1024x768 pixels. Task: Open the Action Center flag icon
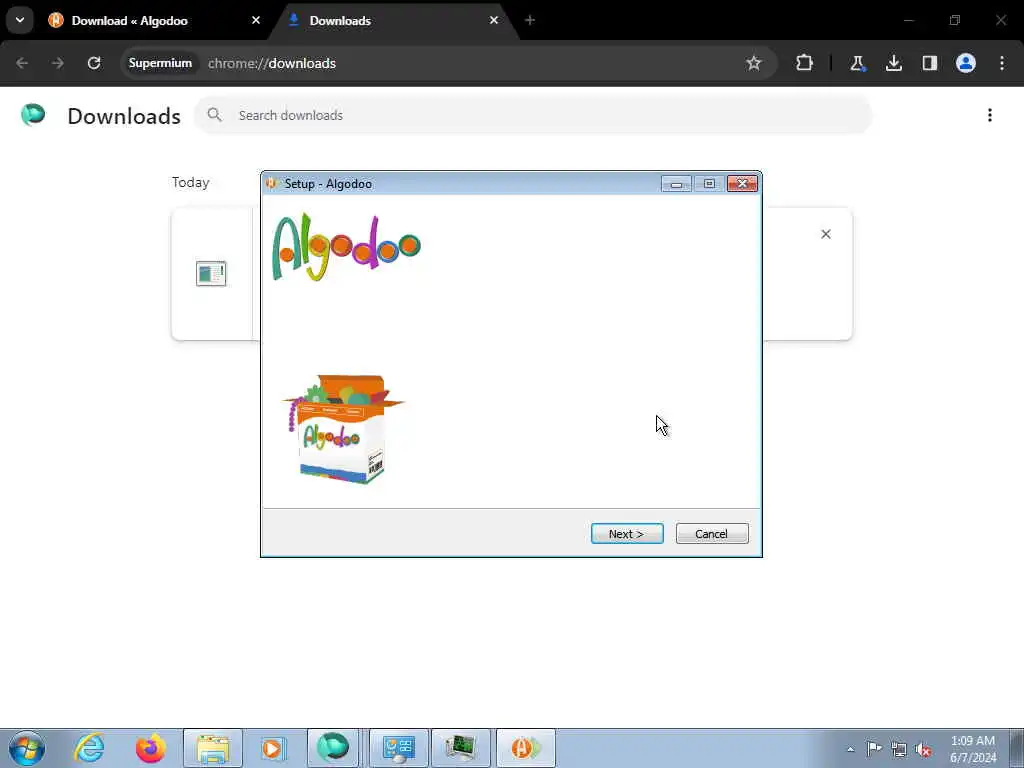874,749
